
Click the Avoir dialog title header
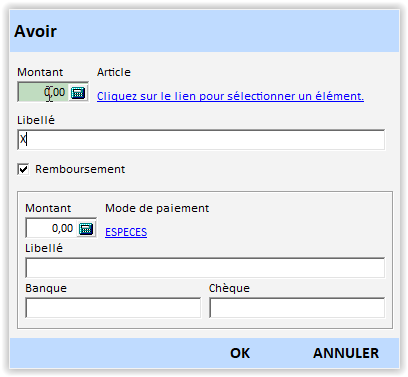[x=35, y=31]
